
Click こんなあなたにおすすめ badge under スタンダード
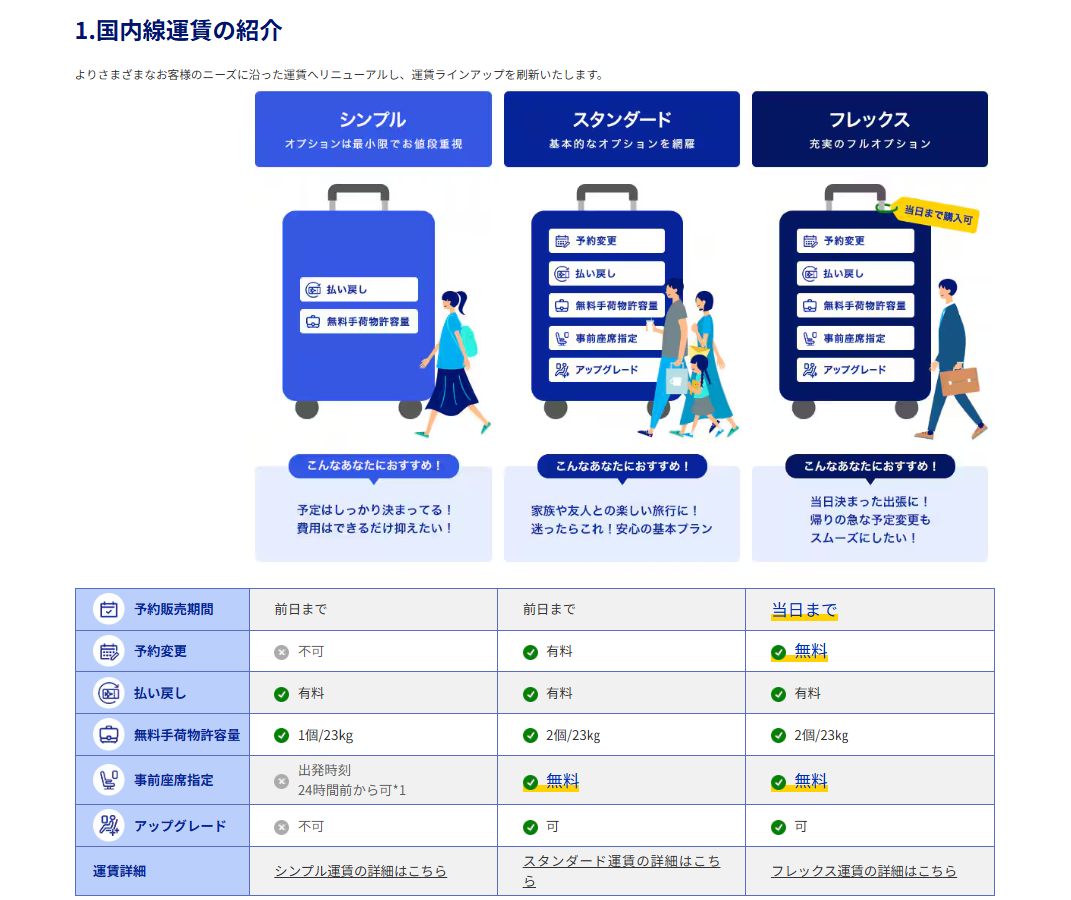[x=622, y=466]
